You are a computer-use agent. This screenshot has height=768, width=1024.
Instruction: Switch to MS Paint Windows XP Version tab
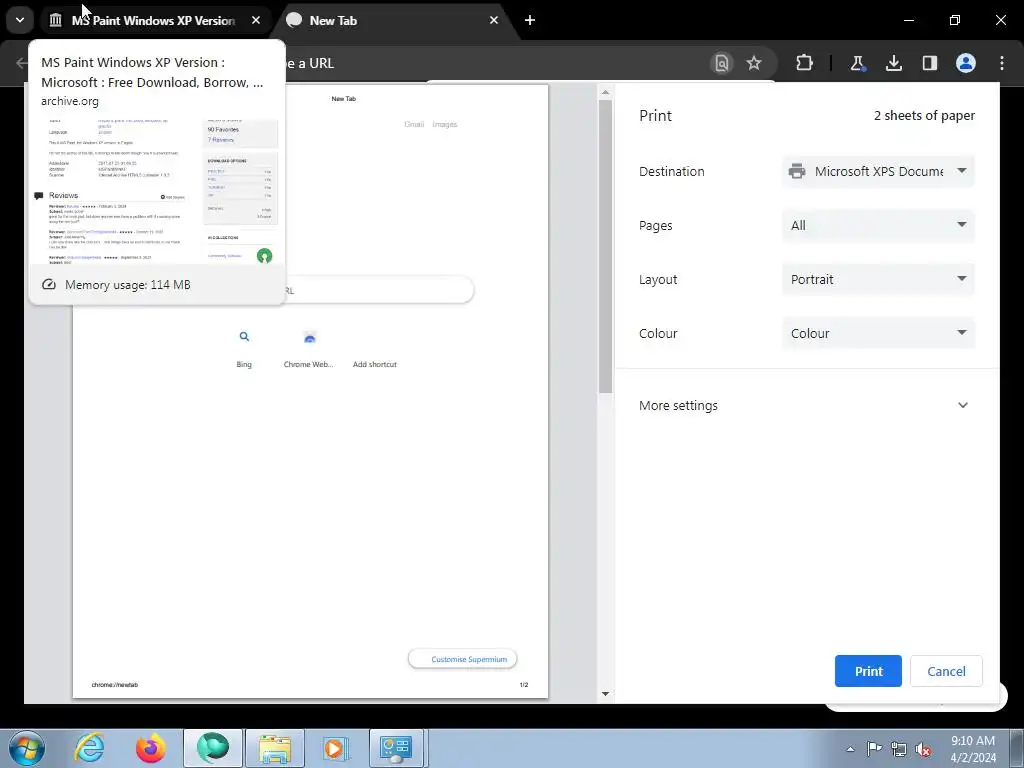153,20
